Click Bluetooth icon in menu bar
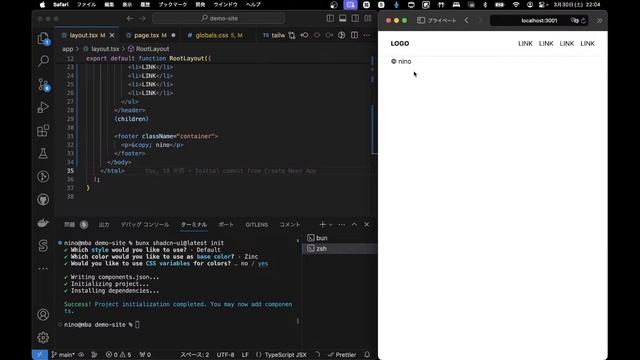Screen dimensions: 640x360 click(x=485, y=4)
